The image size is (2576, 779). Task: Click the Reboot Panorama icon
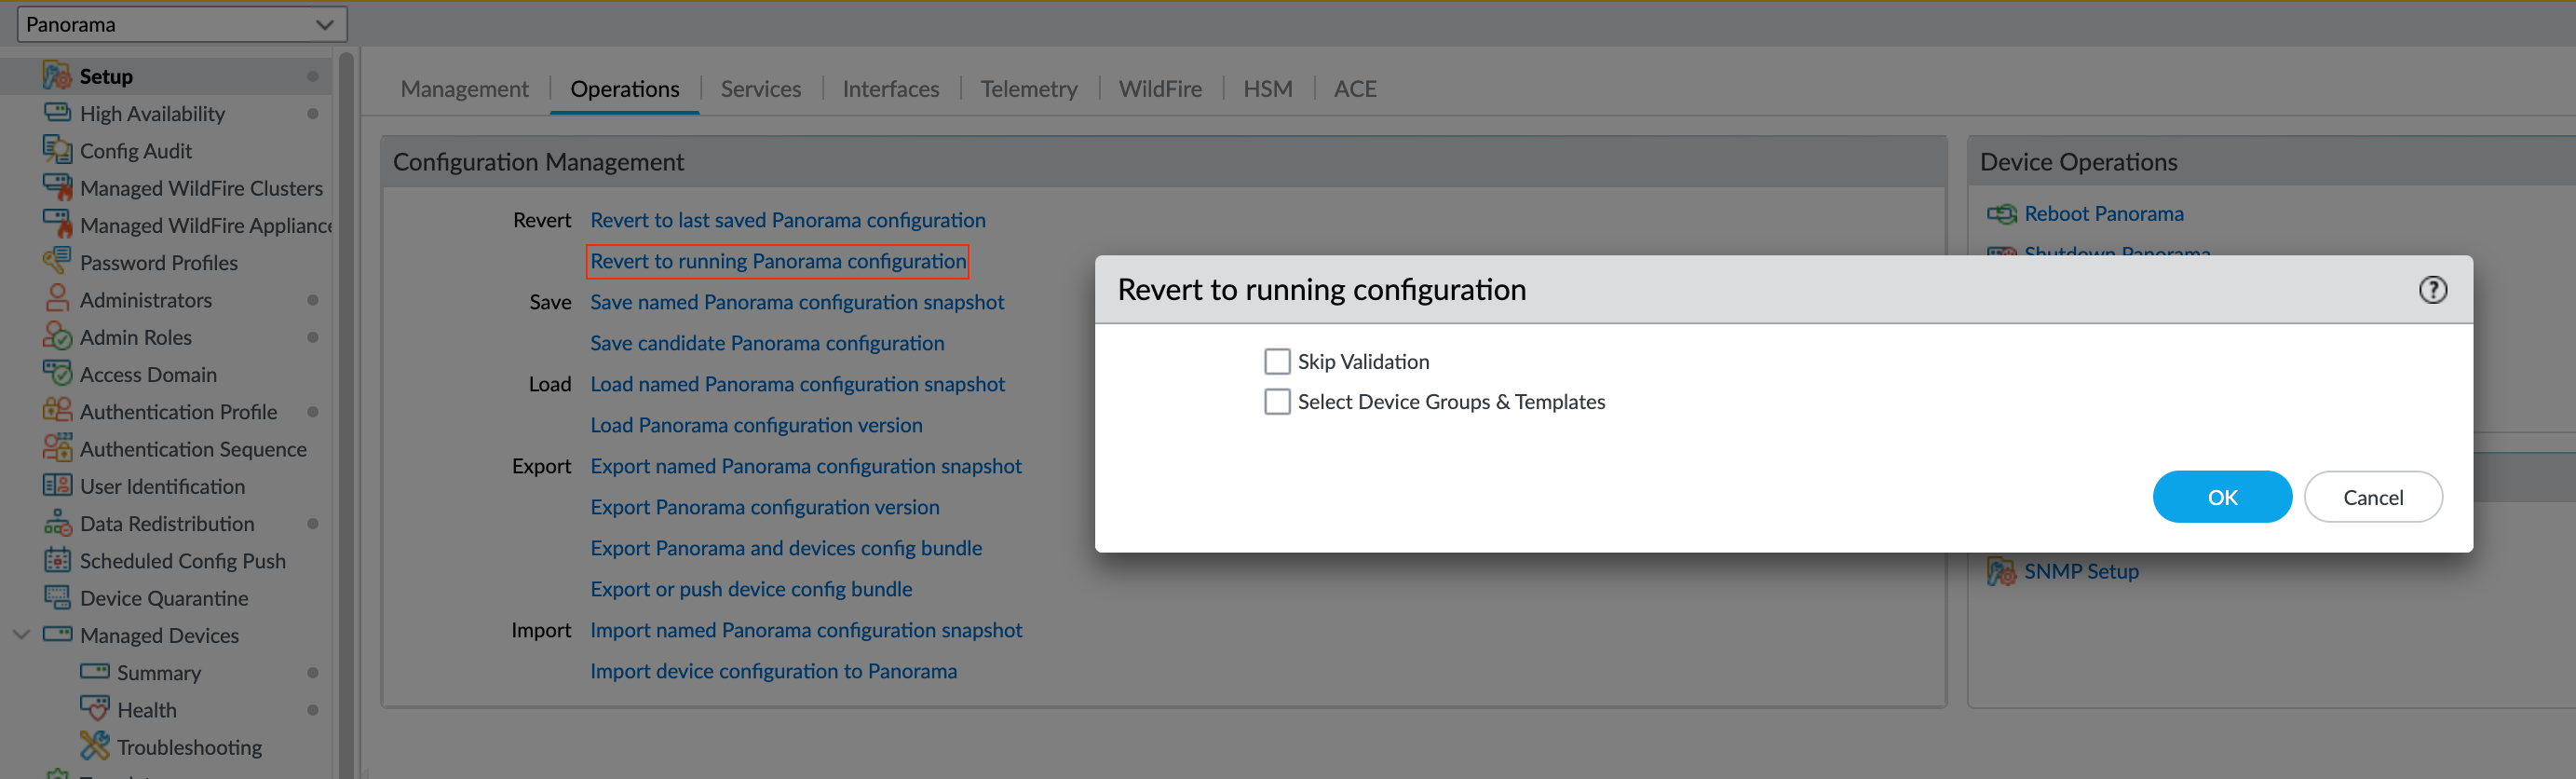click(x=2001, y=214)
